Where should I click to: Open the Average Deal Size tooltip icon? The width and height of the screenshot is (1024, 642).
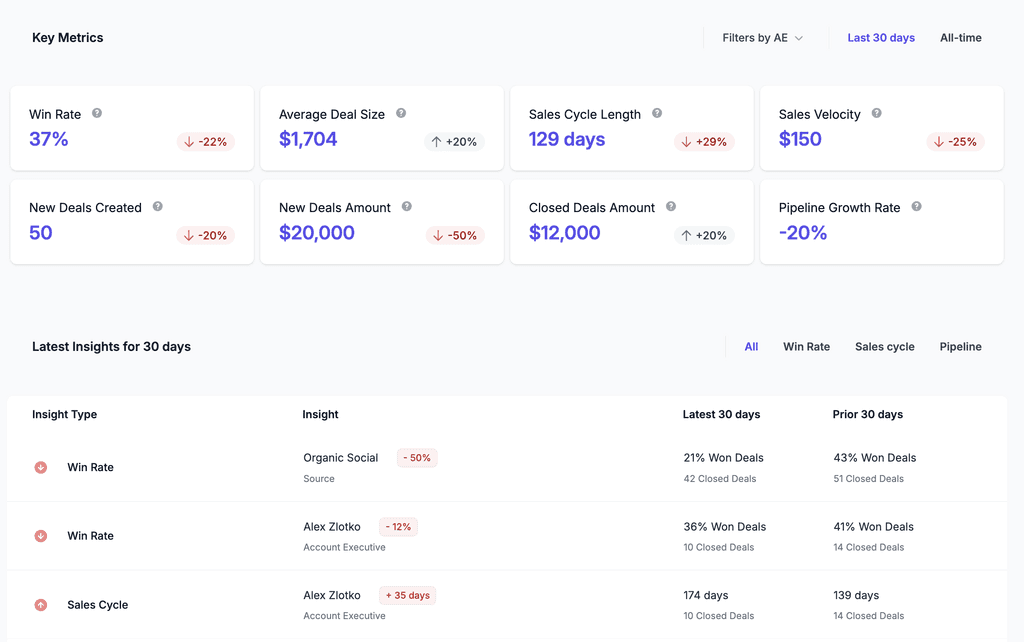tap(401, 114)
